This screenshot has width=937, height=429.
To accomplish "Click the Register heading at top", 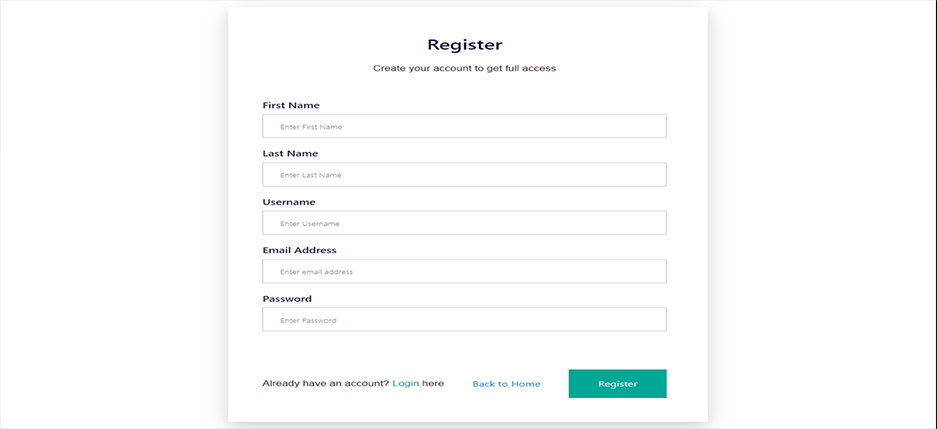I will pos(464,45).
